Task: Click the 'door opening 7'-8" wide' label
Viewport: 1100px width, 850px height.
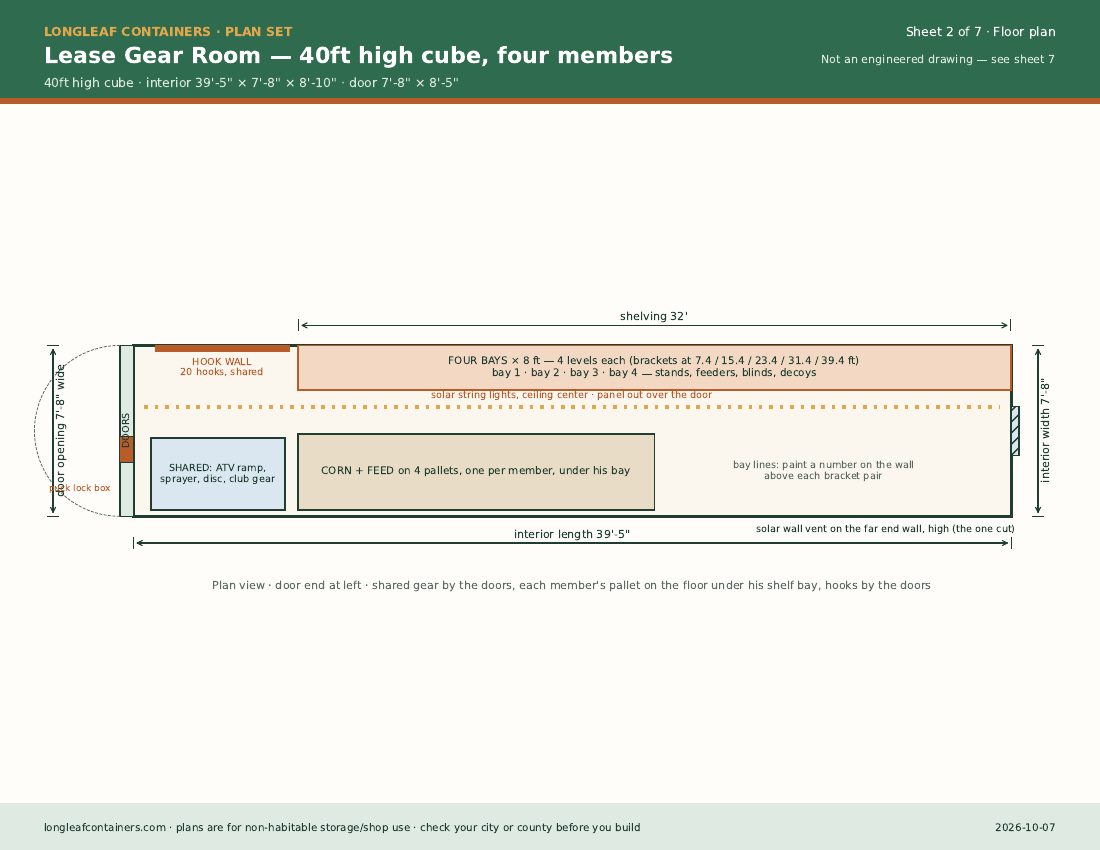Action: [x=60, y=430]
